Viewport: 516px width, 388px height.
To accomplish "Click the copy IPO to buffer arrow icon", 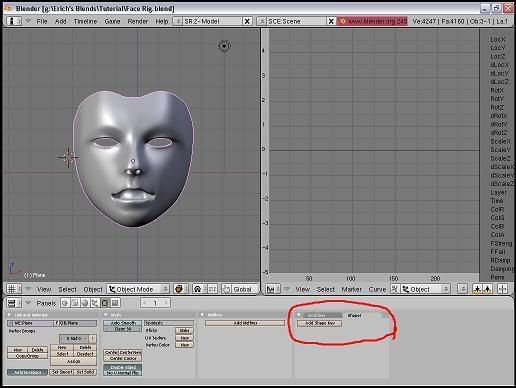I will pyautogui.click(x=477, y=289).
